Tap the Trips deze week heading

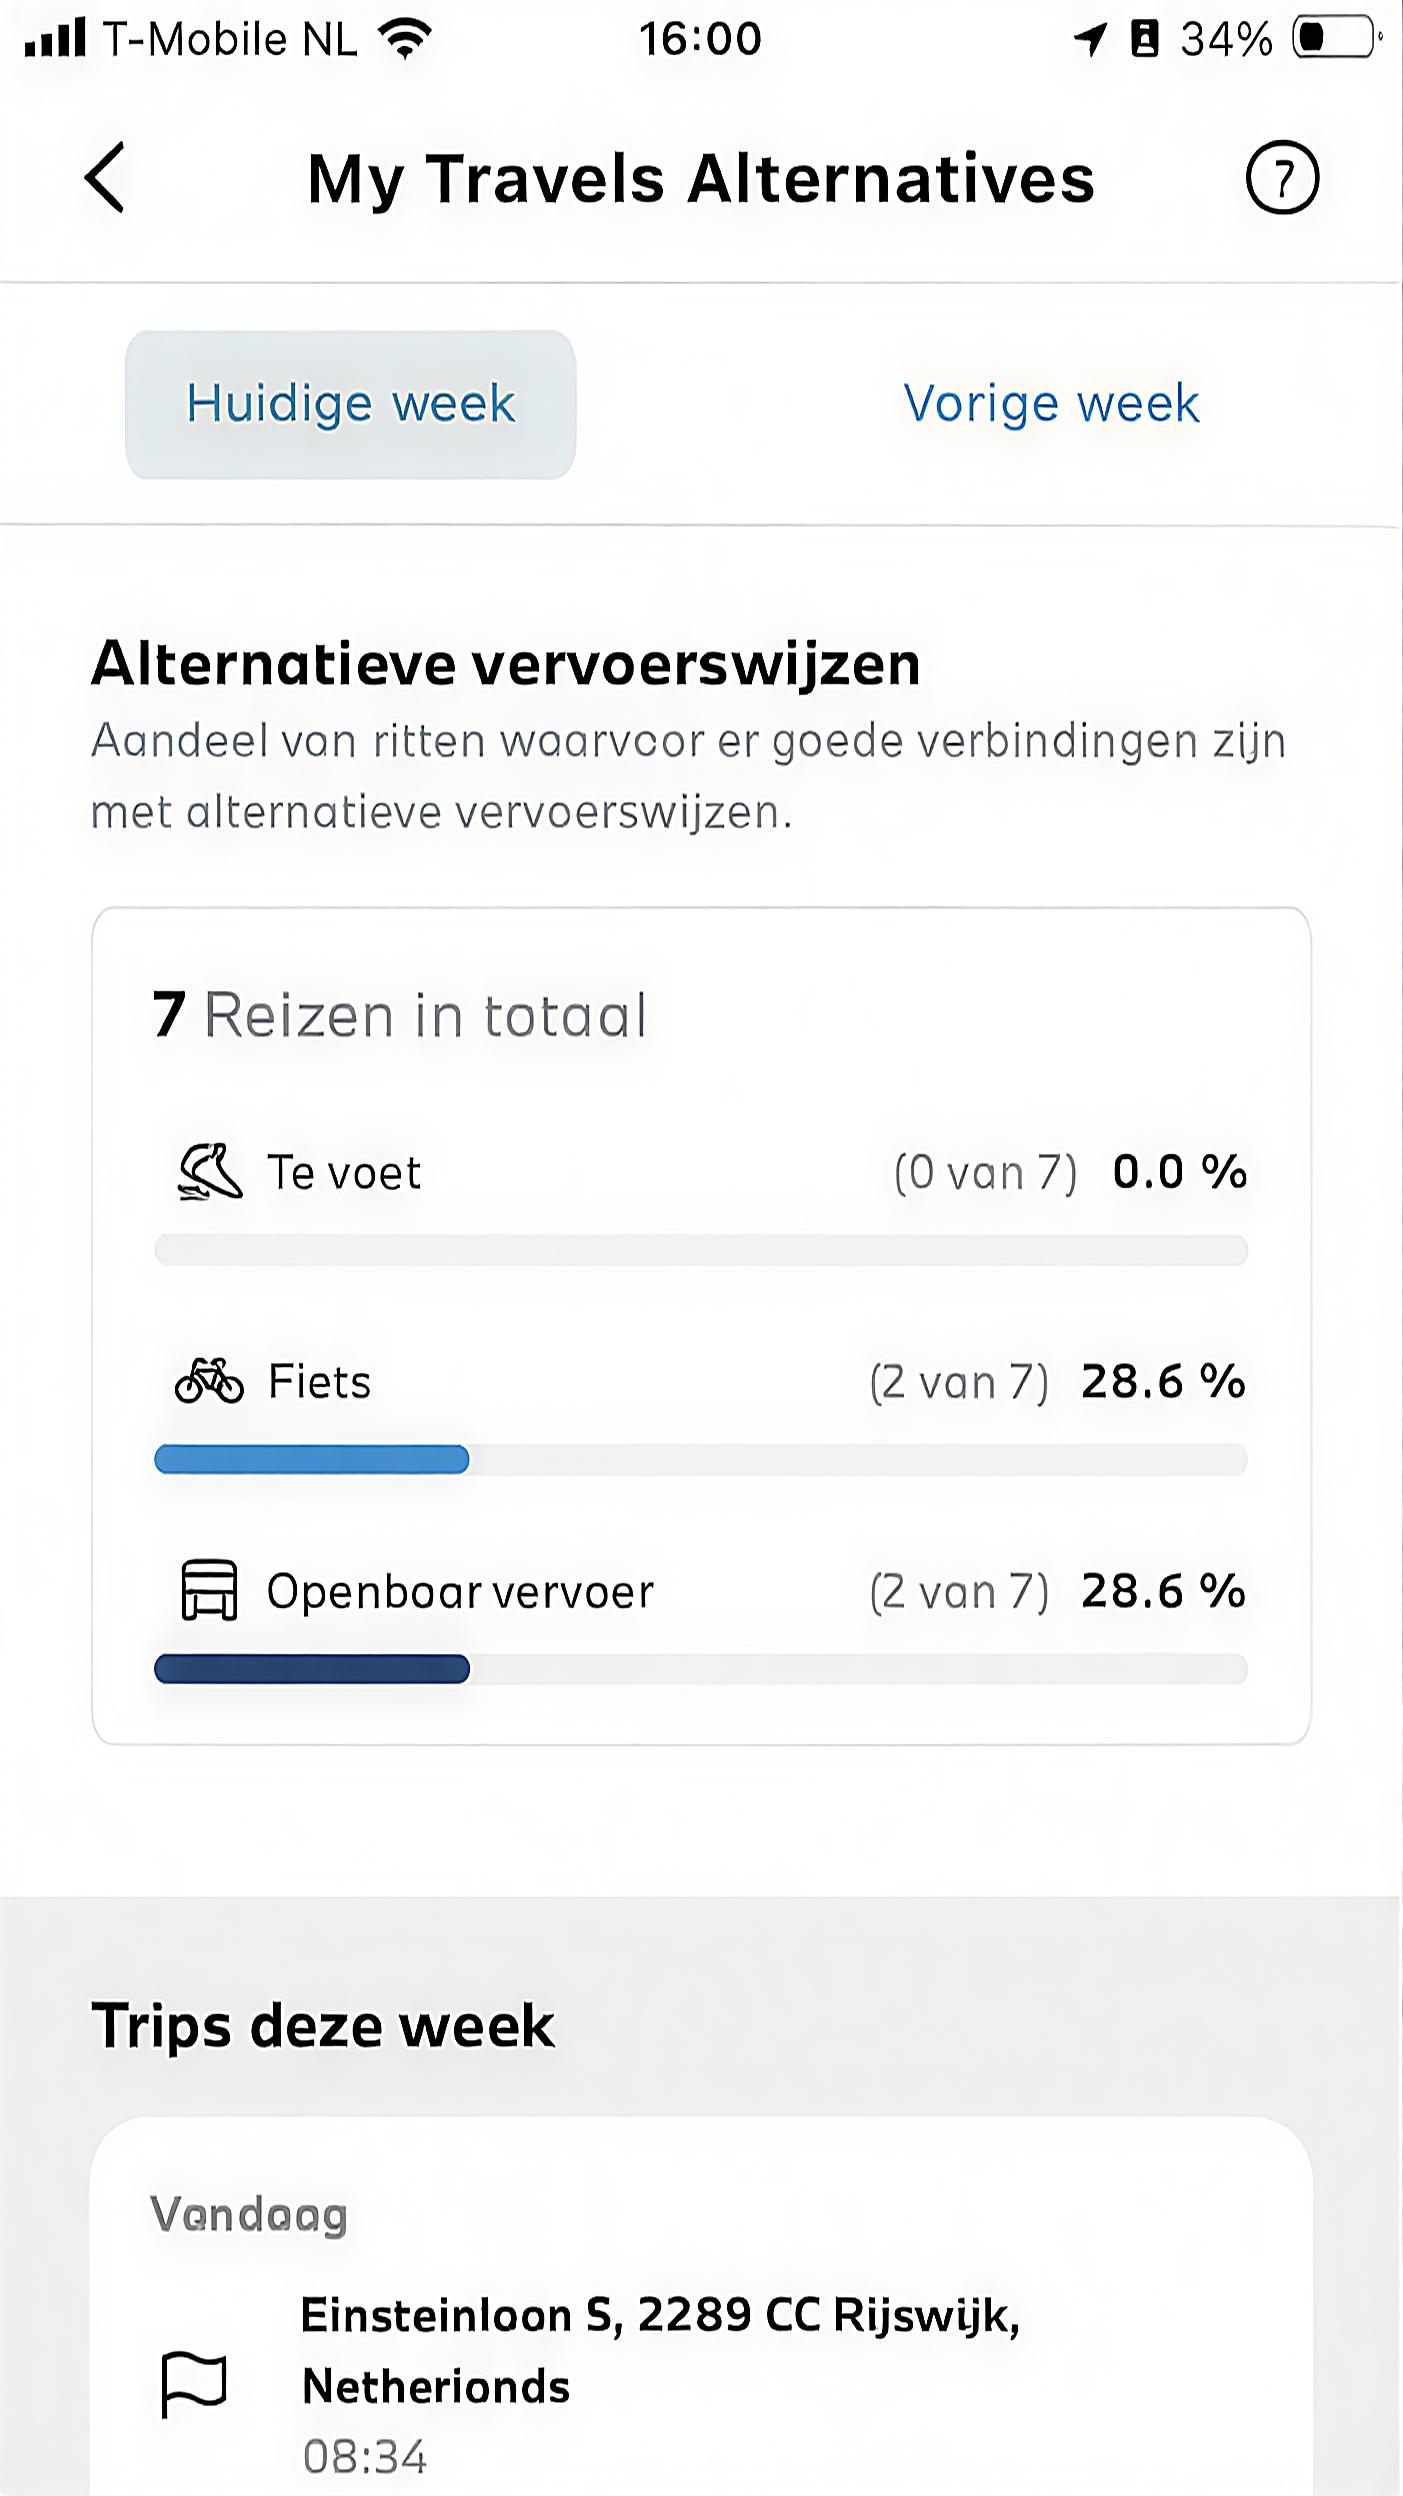tap(323, 2026)
